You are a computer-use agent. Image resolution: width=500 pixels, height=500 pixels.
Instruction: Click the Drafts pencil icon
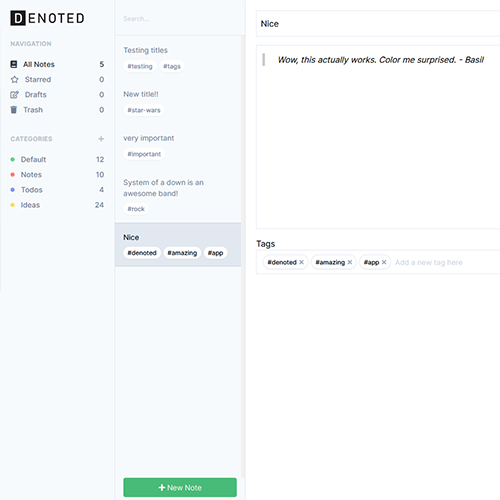pyautogui.click(x=14, y=95)
